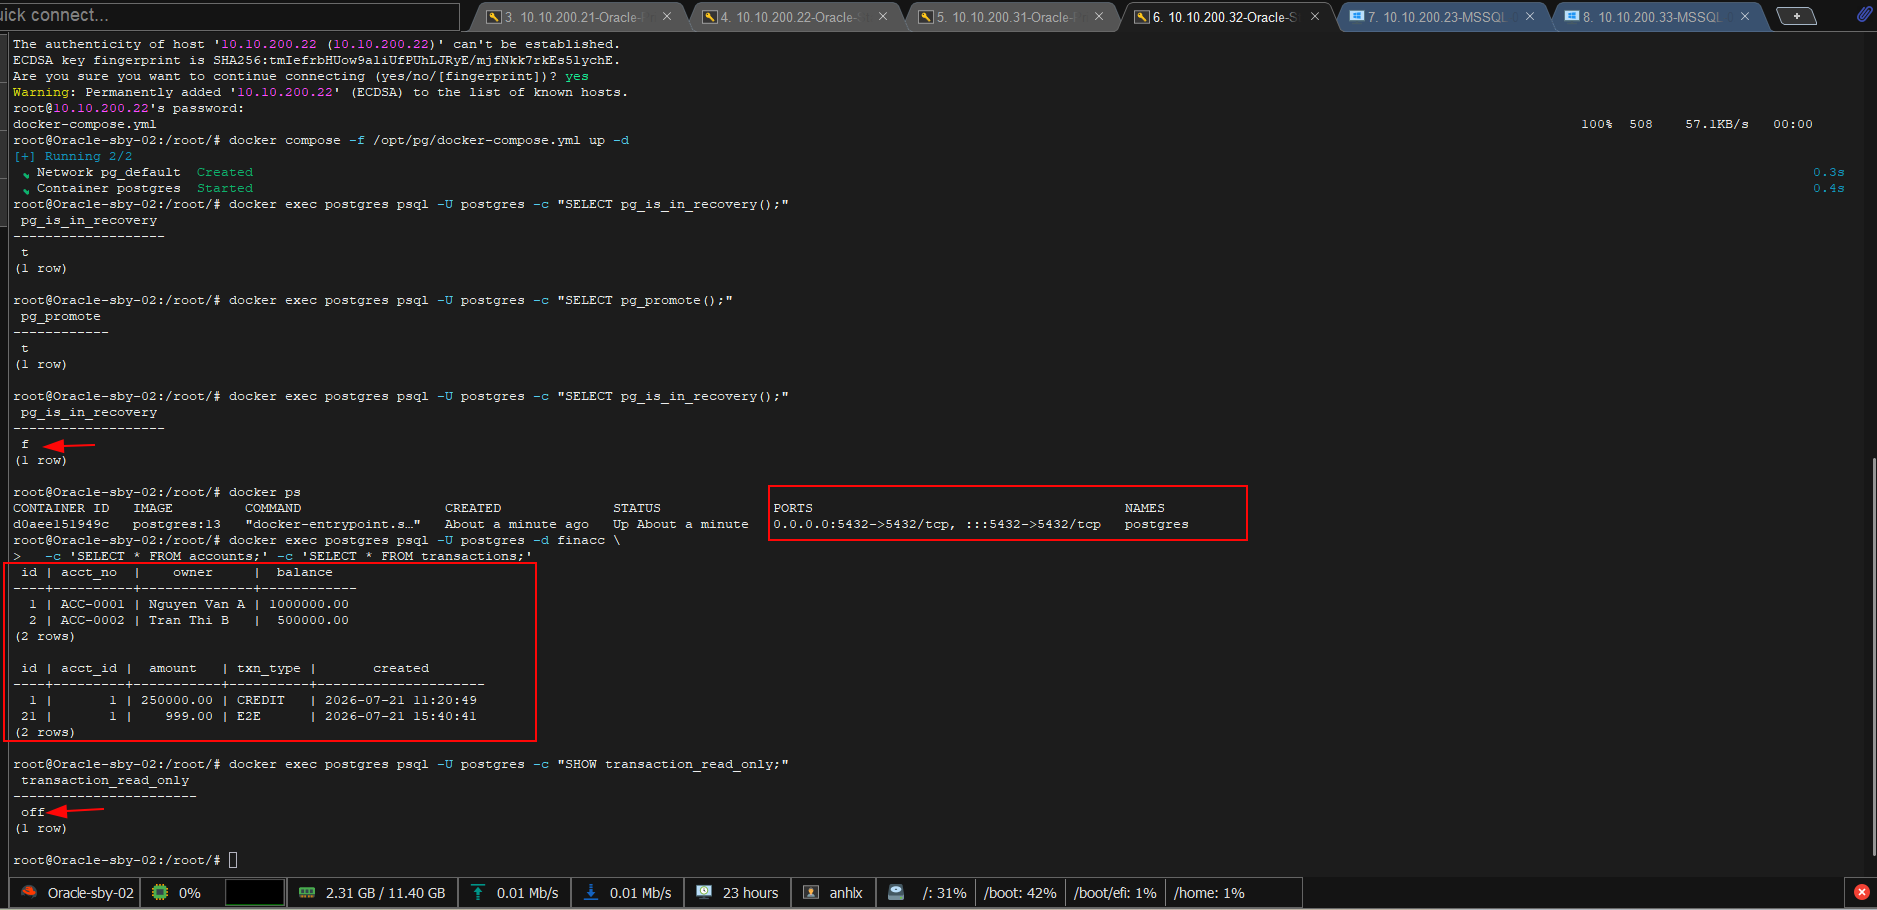1877x910 pixels.
Task: Click the RDP icon on tab 7
Action: [x=1356, y=16]
